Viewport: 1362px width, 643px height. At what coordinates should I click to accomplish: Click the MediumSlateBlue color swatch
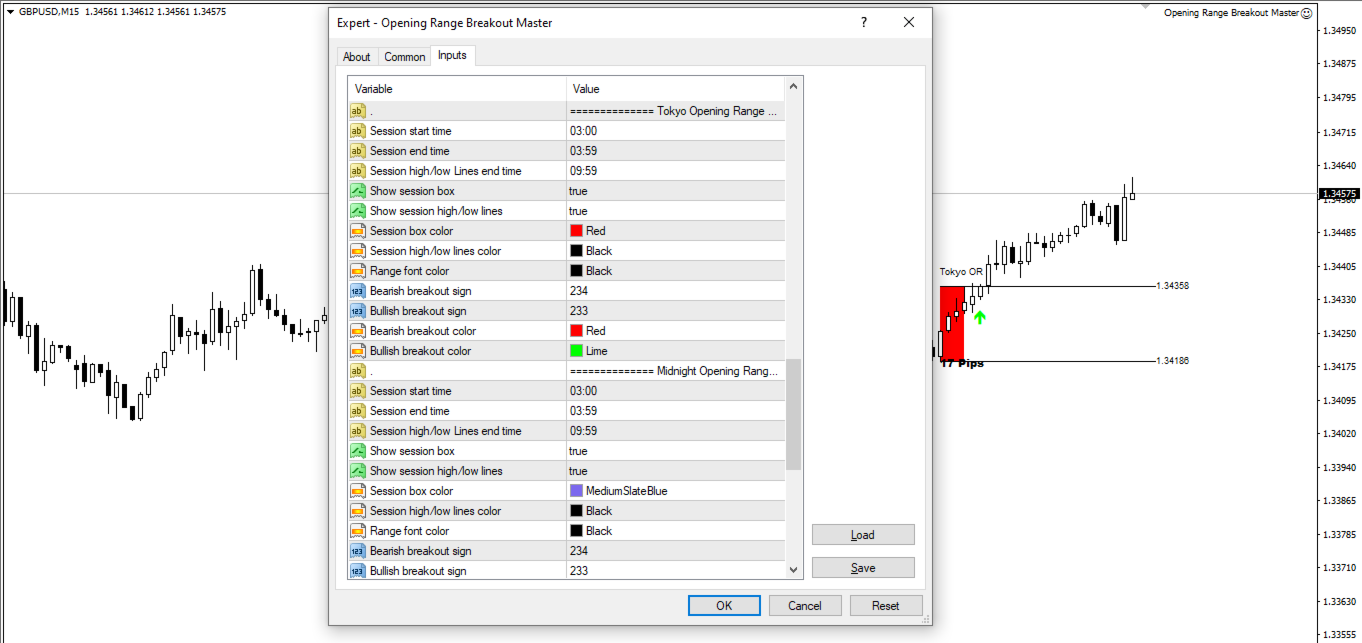575,491
